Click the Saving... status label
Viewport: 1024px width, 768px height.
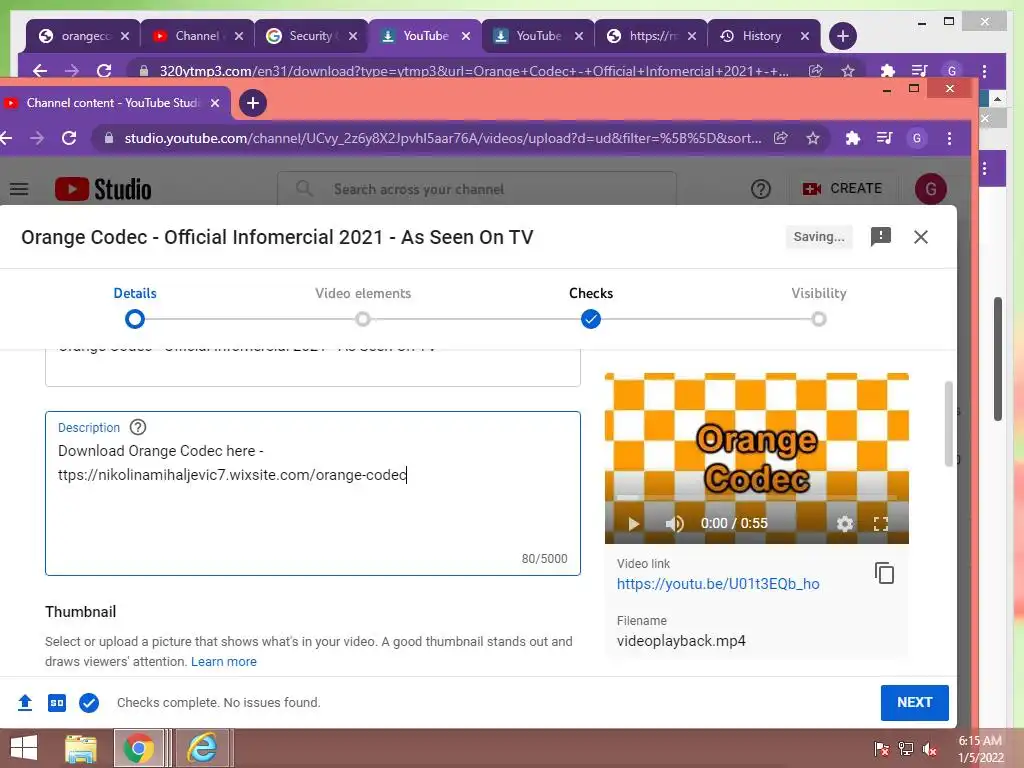tap(819, 236)
